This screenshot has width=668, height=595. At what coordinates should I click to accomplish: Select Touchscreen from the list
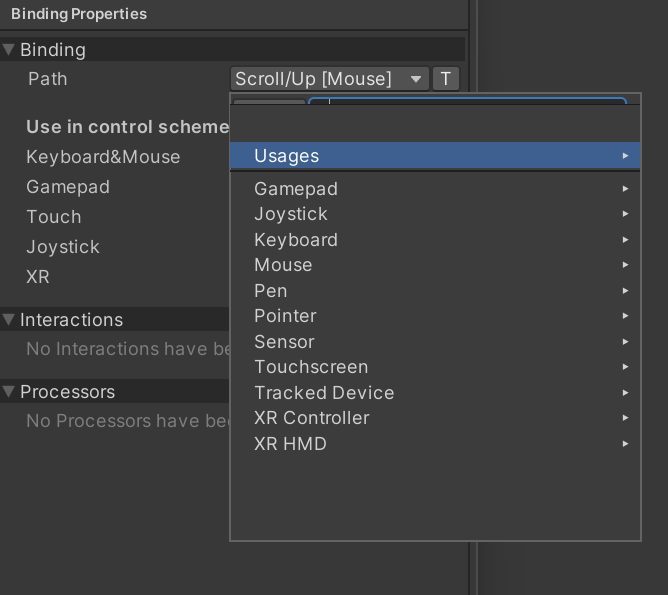click(311, 367)
